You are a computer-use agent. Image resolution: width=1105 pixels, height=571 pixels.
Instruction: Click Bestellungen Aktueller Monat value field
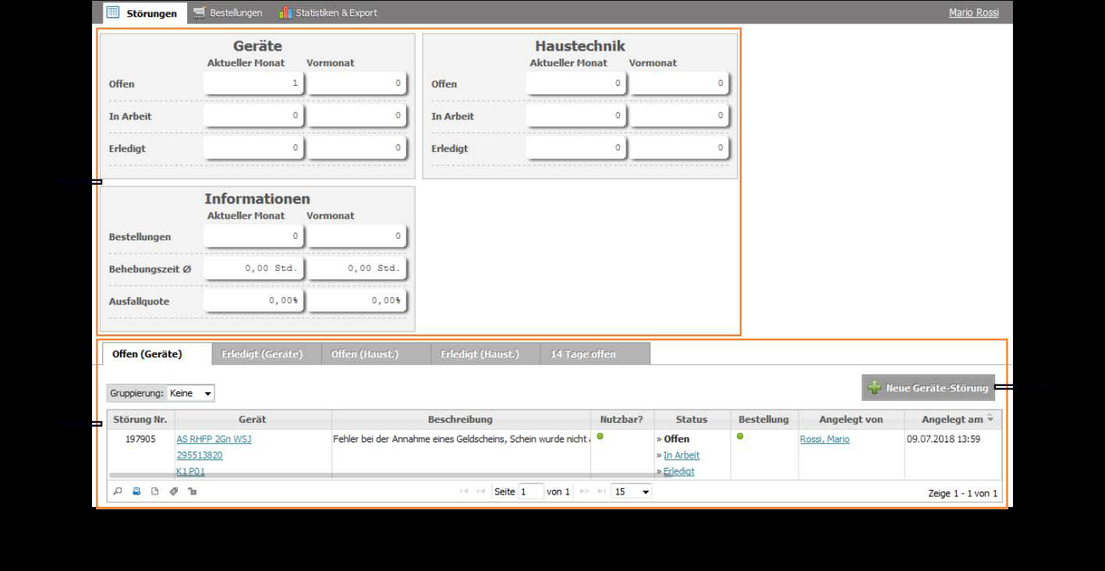(x=254, y=236)
